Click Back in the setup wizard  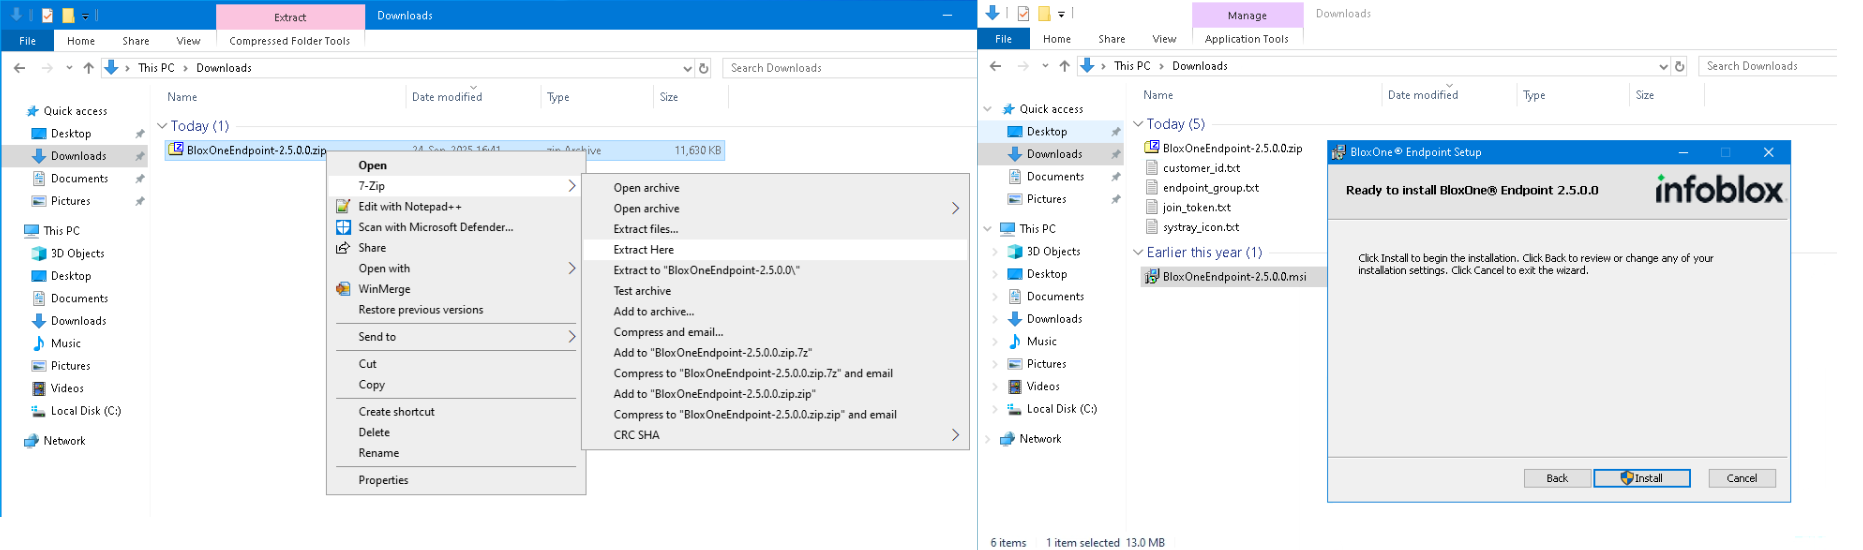[x=1557, y=478]
